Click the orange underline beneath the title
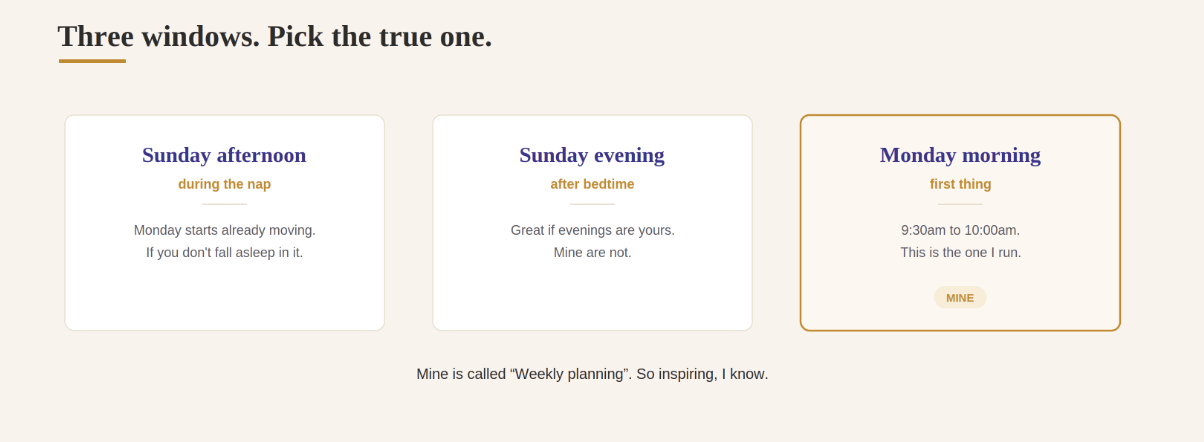This screenshot has height=442, width=1204. pos(92,61)
